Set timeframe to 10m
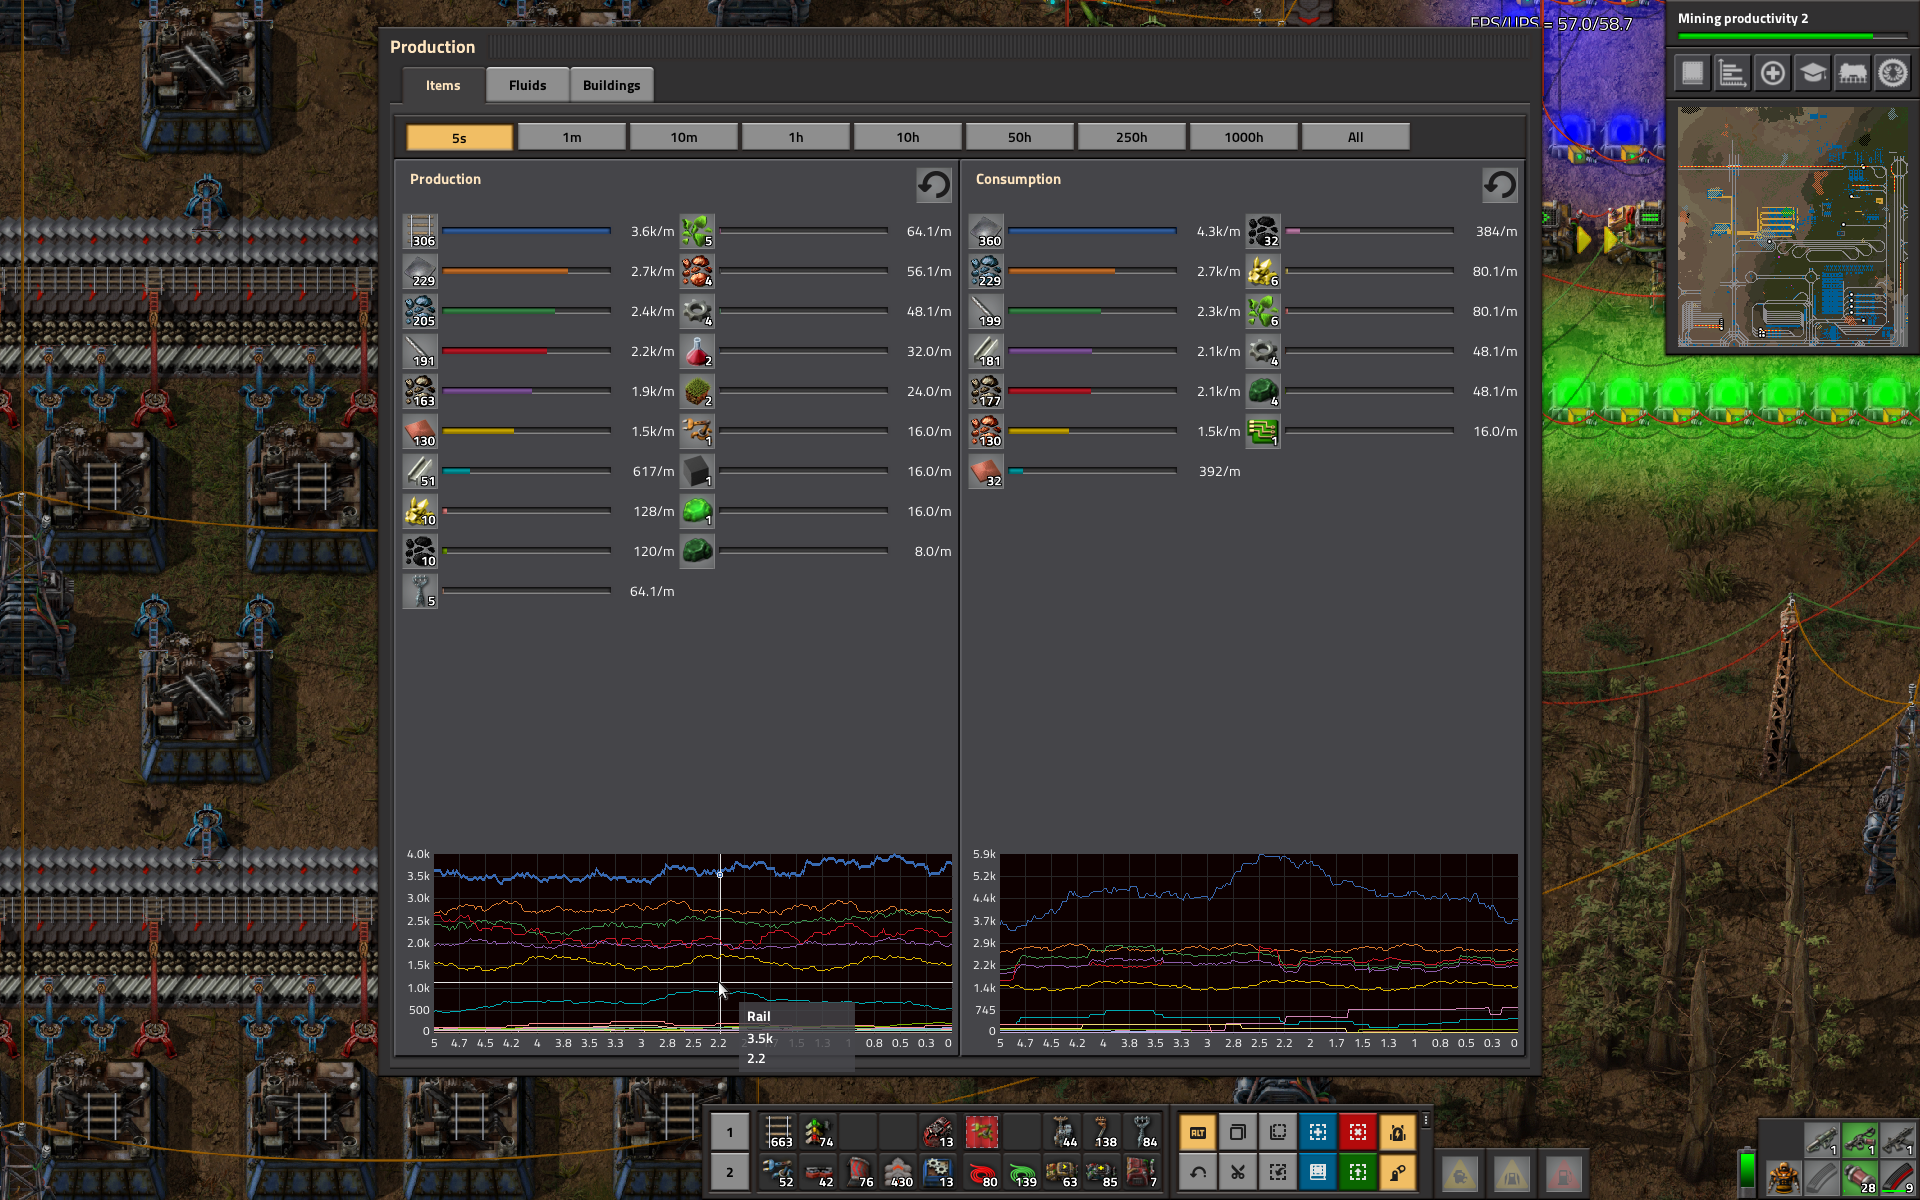Screen dimensions: 1920x1200 tap(683, 137)
